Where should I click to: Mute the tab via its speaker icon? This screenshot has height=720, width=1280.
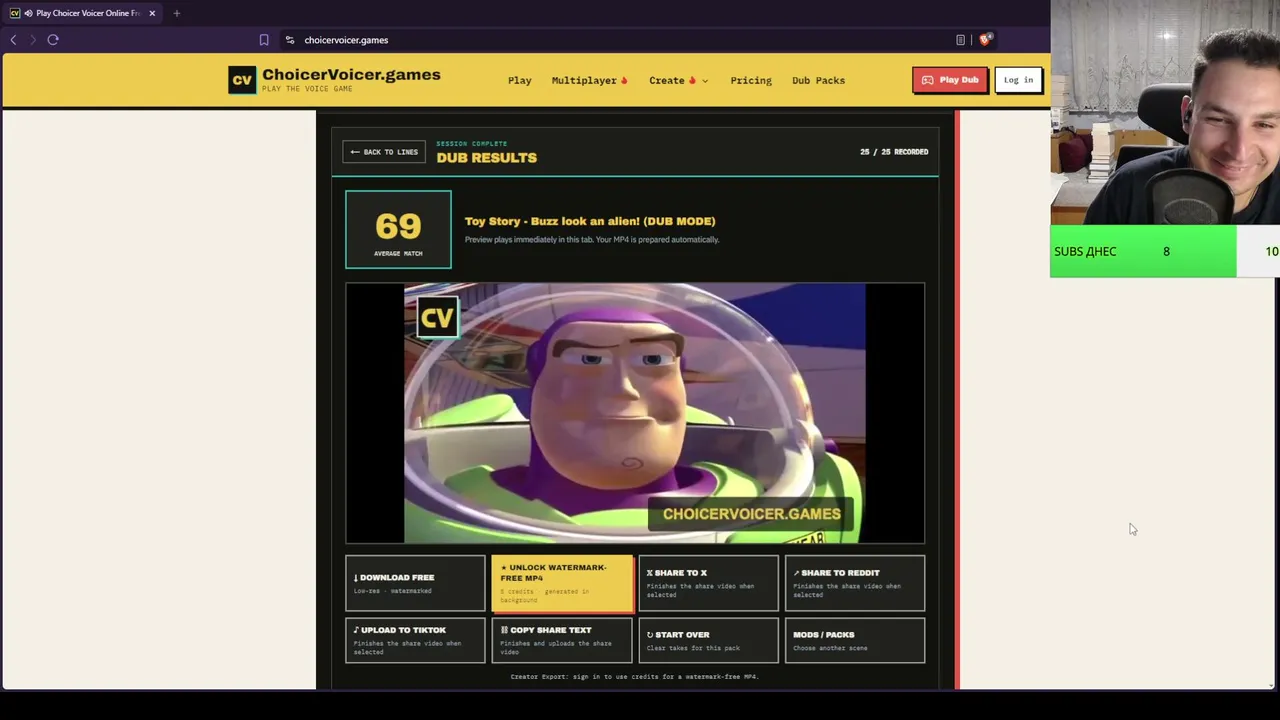[x=28, y=13]
